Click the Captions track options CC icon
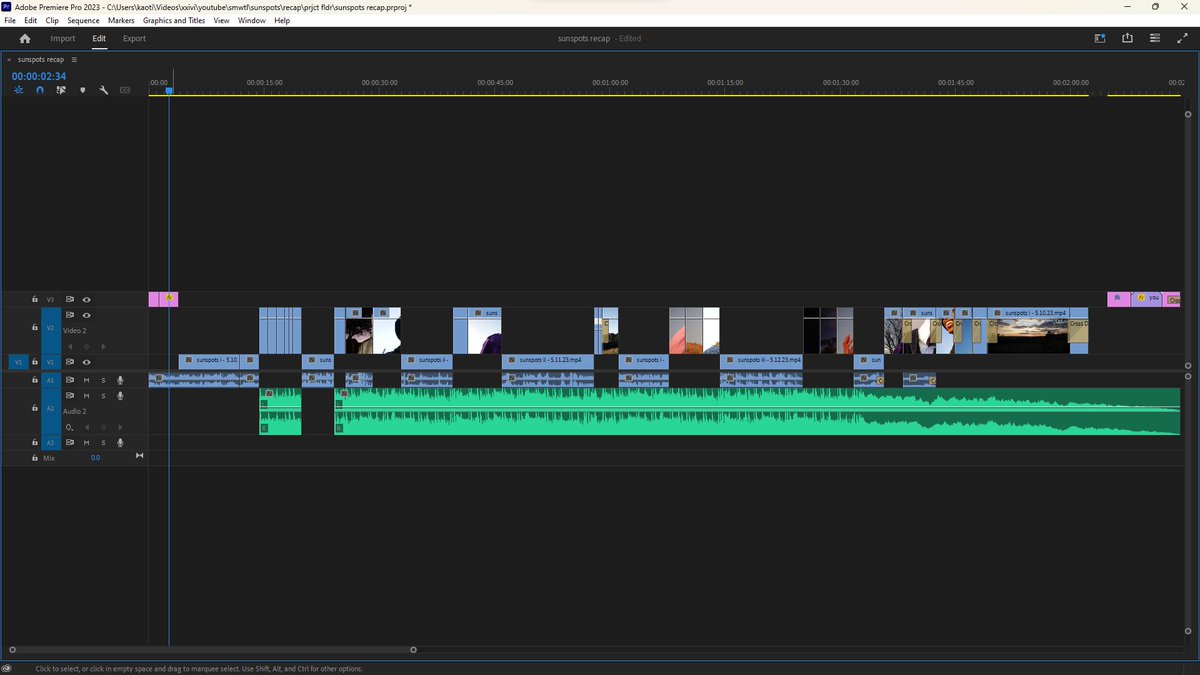The height and width of the screenshot is (675, 1200). (125, 90)
